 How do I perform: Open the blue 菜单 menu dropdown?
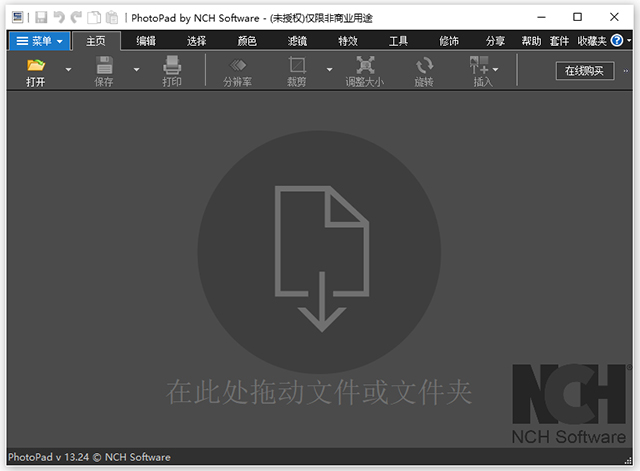click(40, 41)
